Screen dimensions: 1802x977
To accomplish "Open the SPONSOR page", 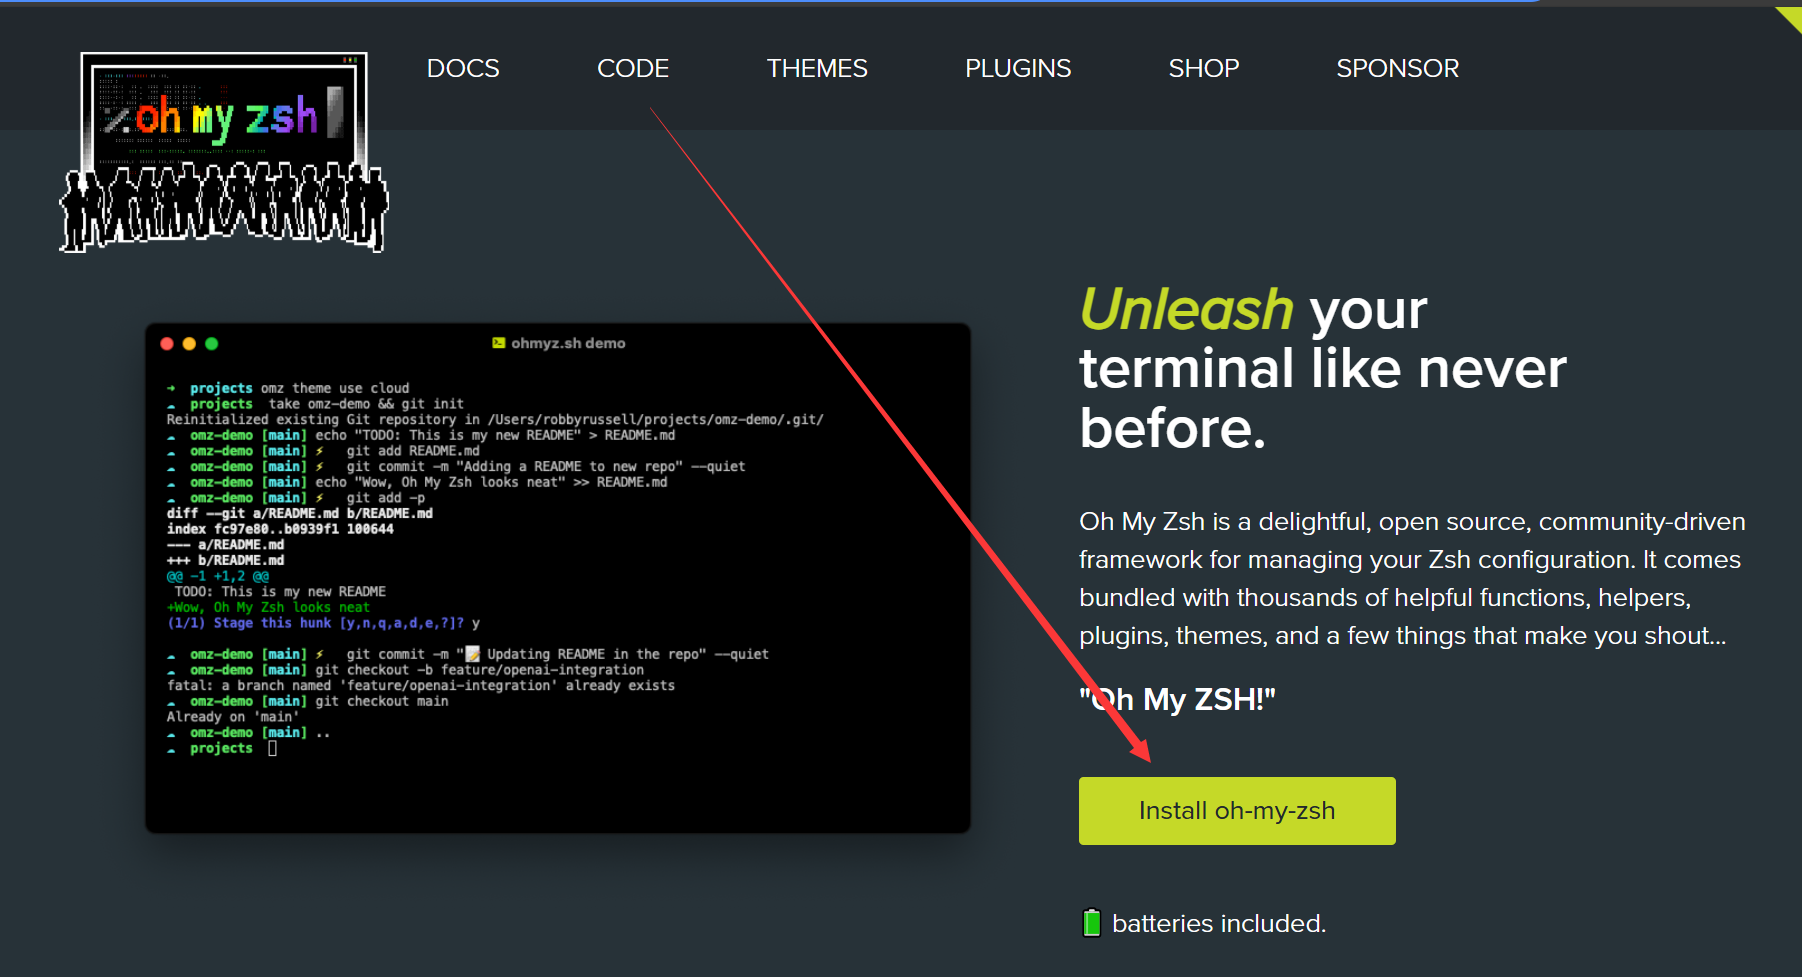I will click(1398, 68).
